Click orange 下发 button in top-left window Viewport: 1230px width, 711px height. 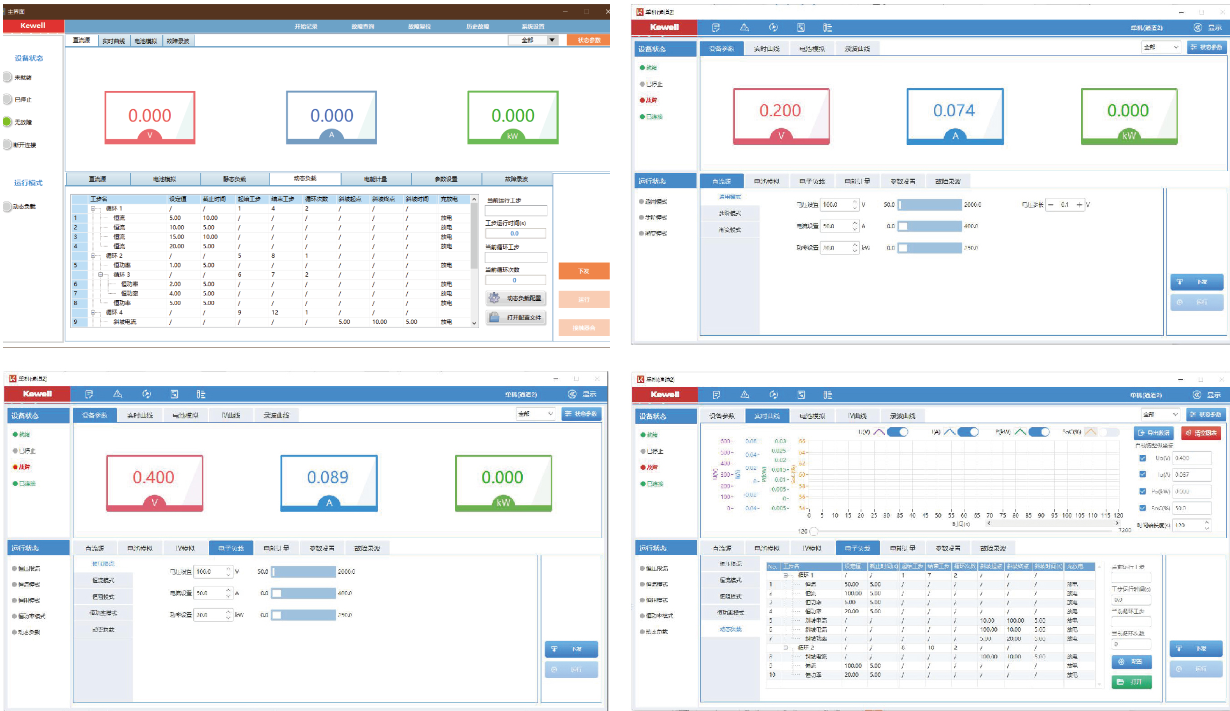(583, 271)
